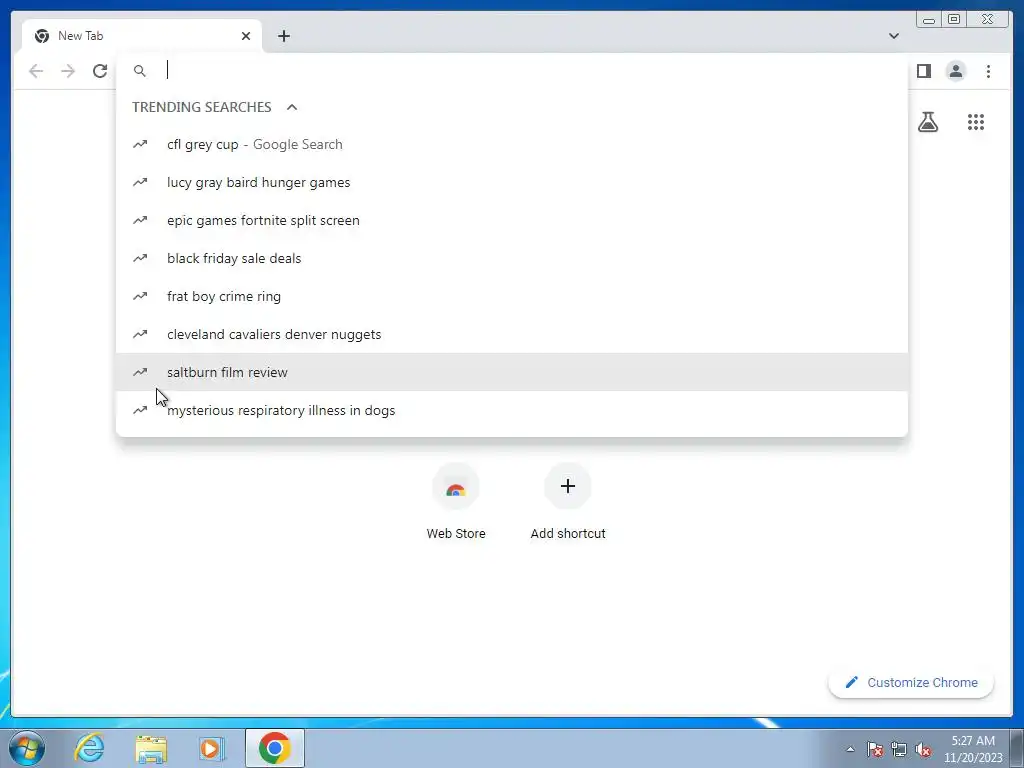Open Action Center flag icon
1024x768 pixels.
click(875, 749)
